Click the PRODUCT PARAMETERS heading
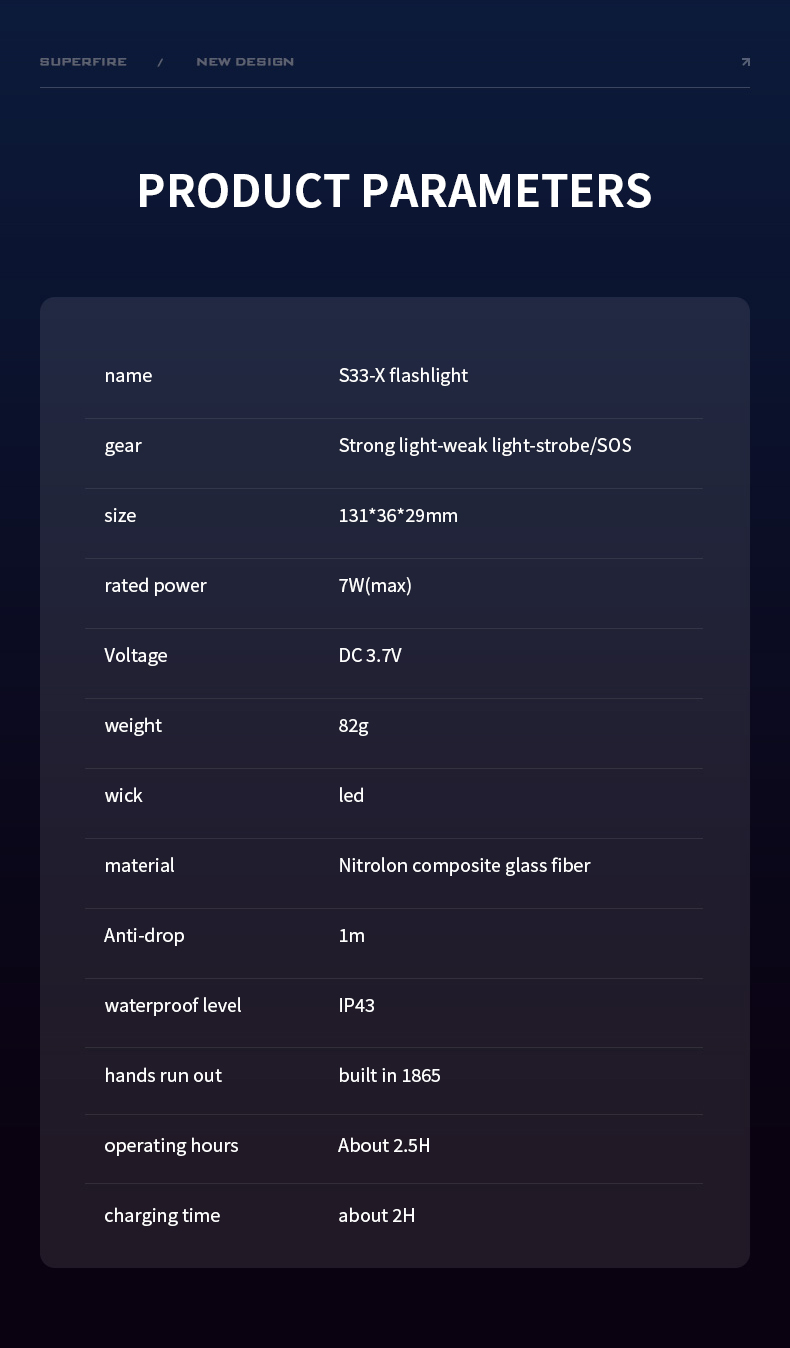790x1348 pixels. point(394,190)
